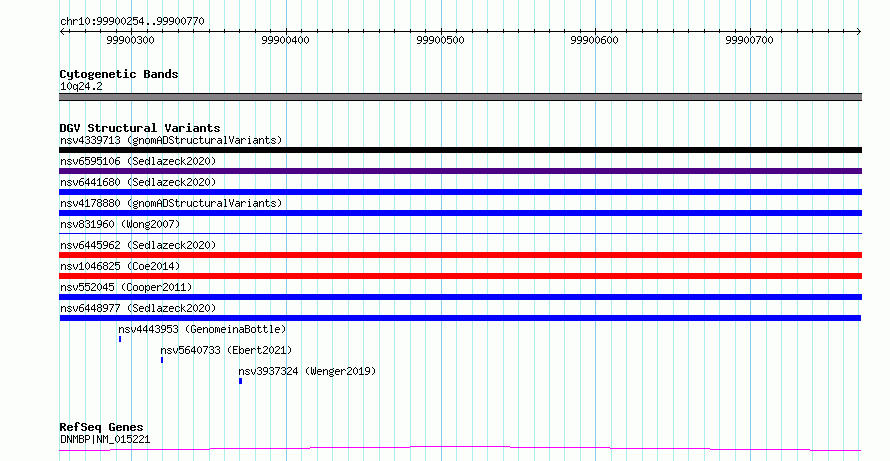Click nsv6448977 Sedlazeck2020 label
Screen dimensions: 890x461
(138, 308)
